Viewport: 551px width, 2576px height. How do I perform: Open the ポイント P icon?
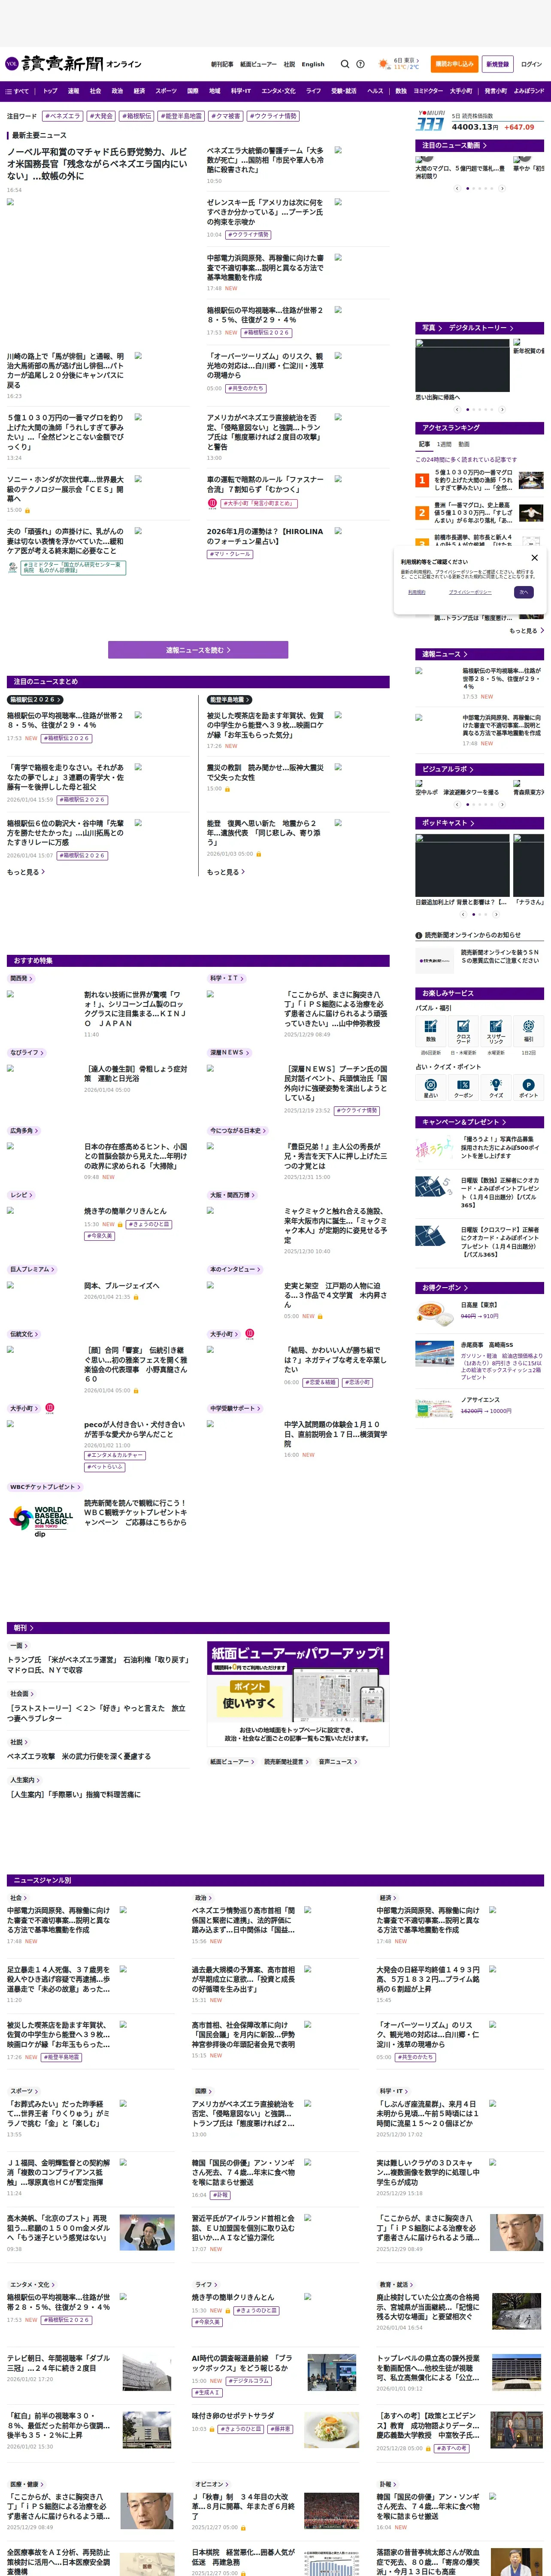529,1087
